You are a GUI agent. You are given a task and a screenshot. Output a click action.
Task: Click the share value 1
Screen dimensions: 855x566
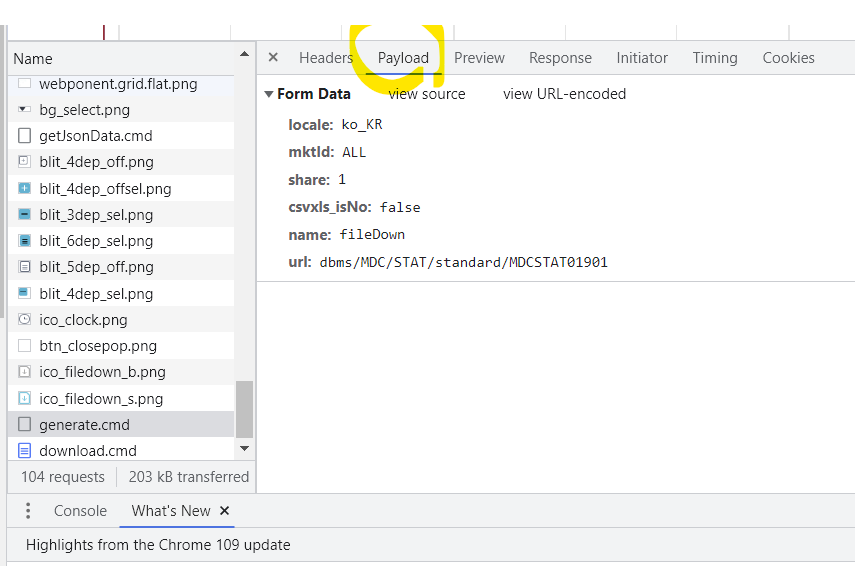[342, 179]
